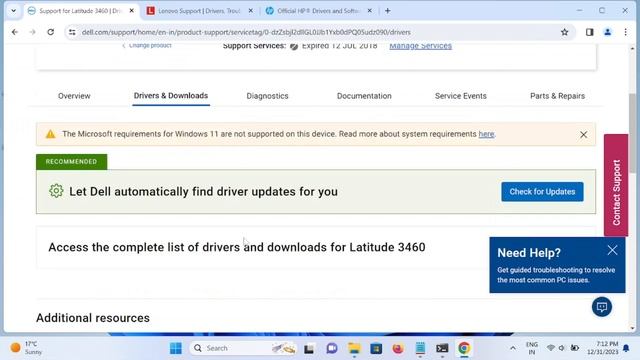Show hidden system tray icons
Screen dimensions: 640x360
(513, 348)
